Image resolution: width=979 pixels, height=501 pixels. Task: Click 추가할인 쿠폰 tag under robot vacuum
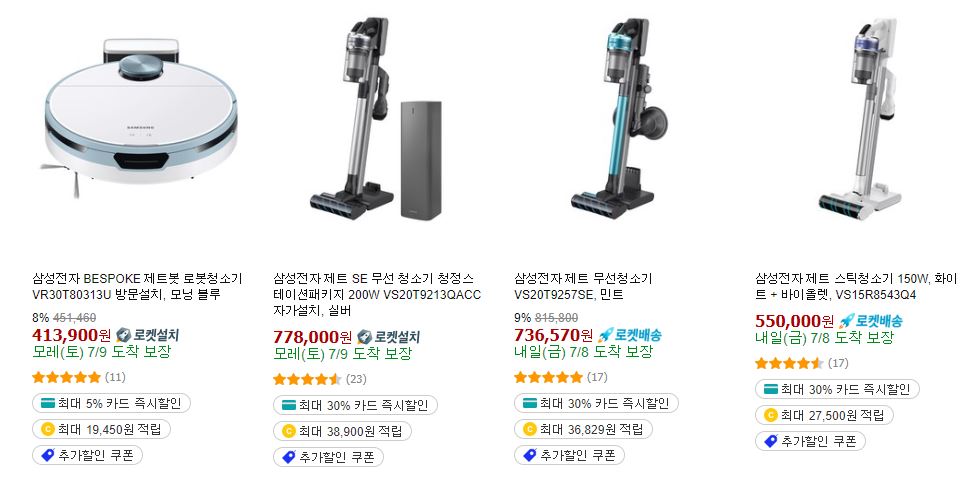(87, 455)
